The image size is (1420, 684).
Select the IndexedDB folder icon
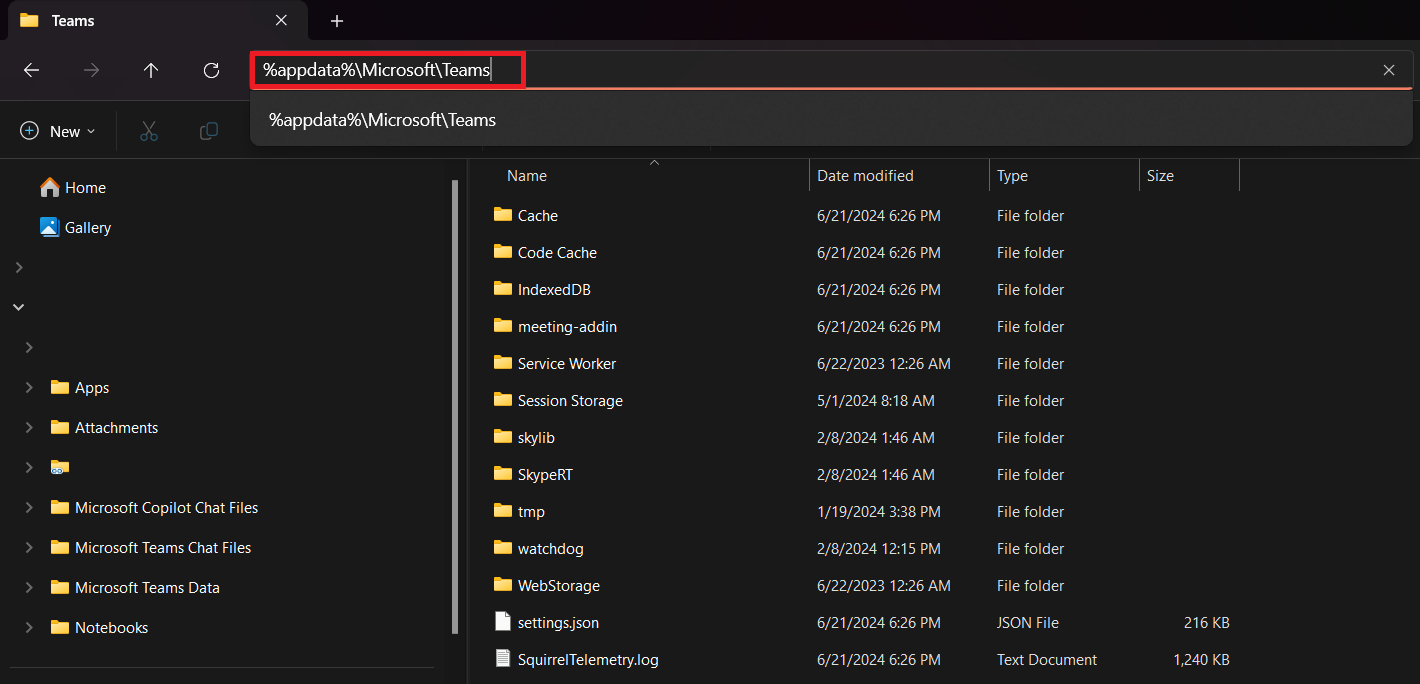point(503,289)
